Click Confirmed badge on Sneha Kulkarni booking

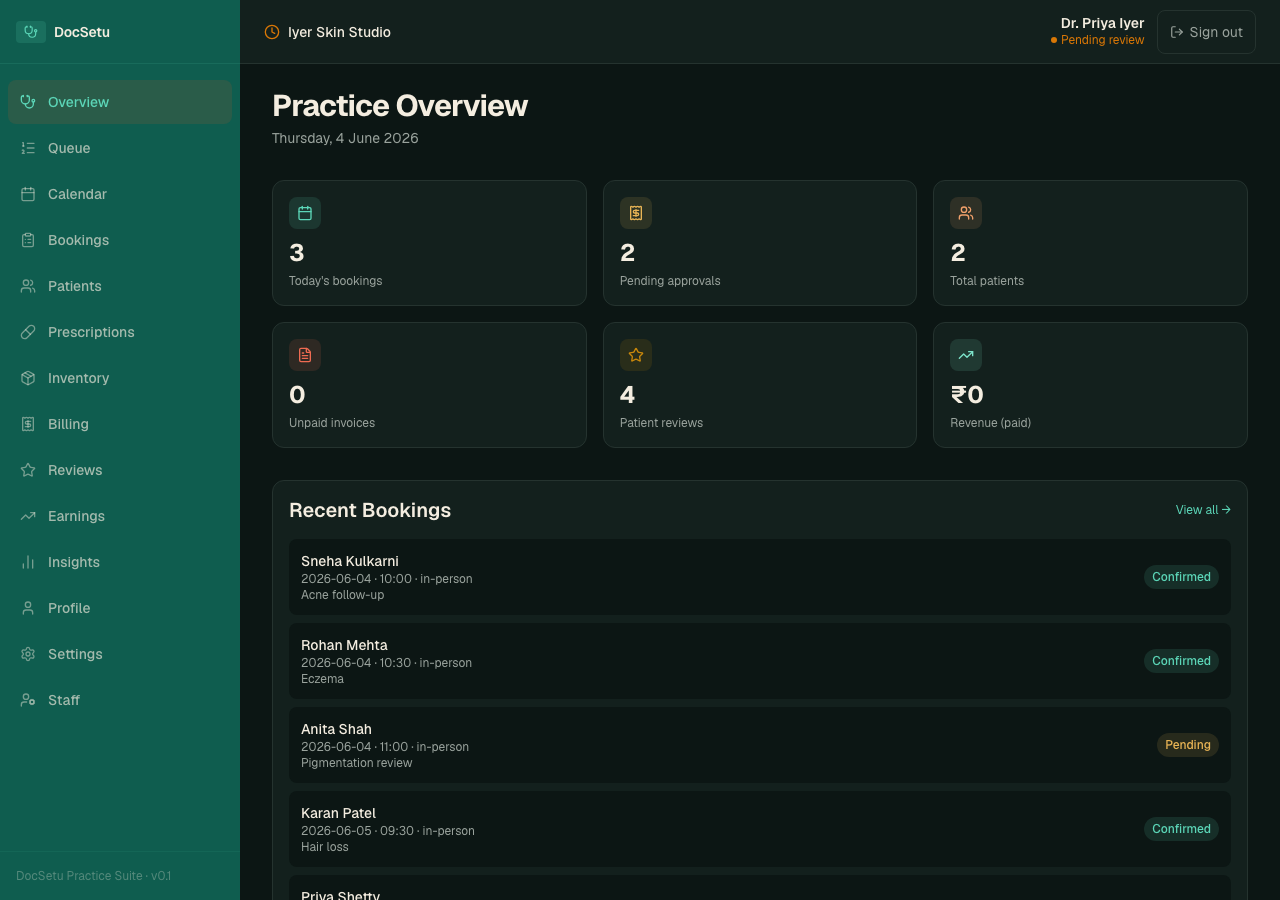pyautogui.click(x=1181, y=577)
